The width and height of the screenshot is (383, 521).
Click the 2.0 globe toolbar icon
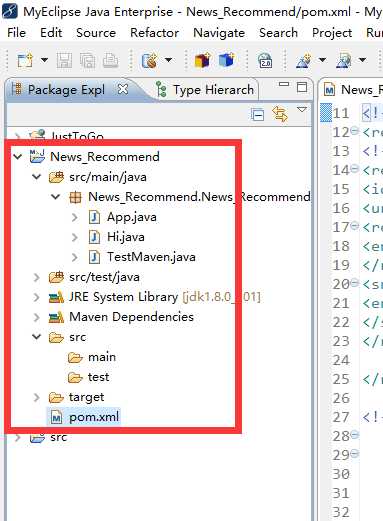[265, 61]
